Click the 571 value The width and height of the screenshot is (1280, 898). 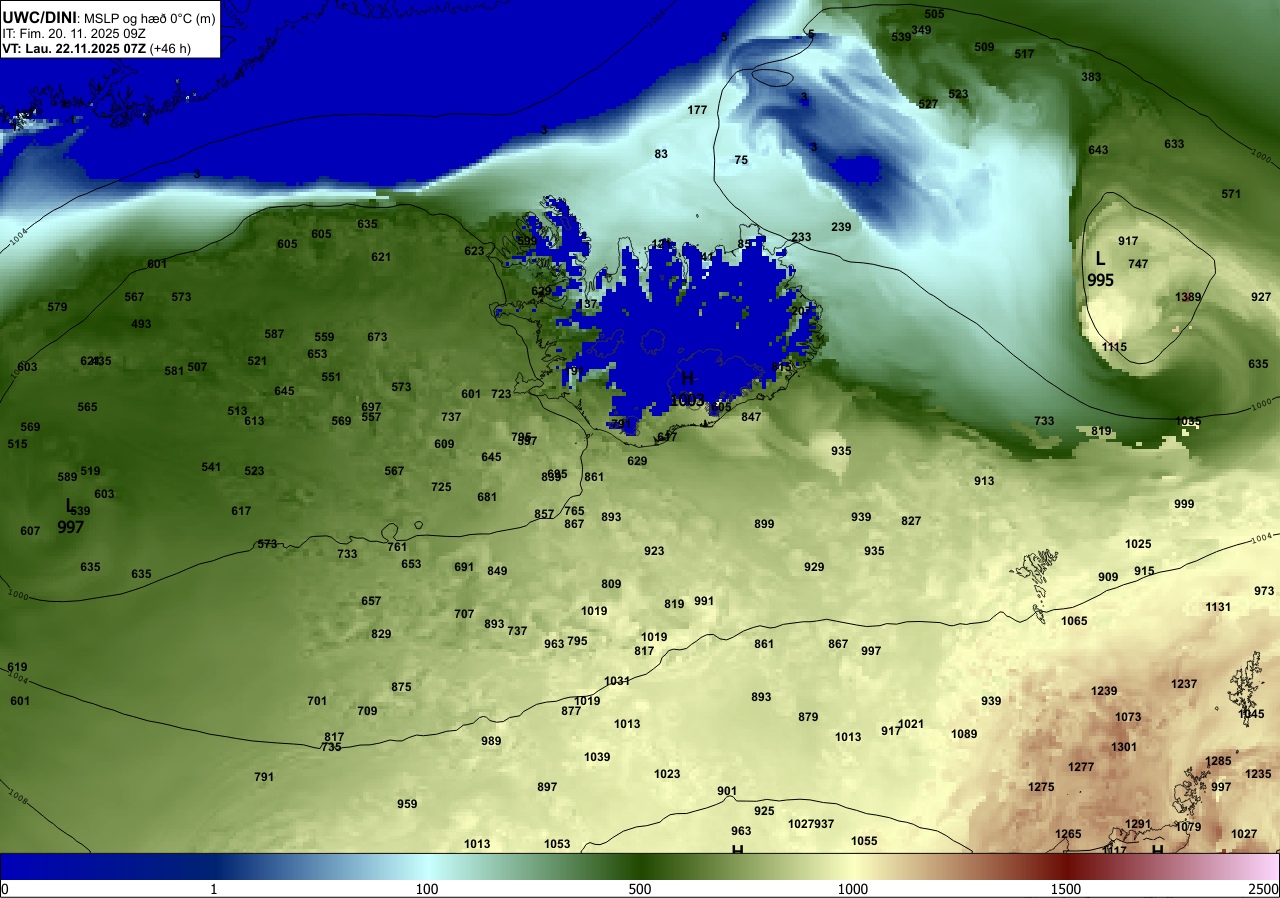pos(1231,194)
